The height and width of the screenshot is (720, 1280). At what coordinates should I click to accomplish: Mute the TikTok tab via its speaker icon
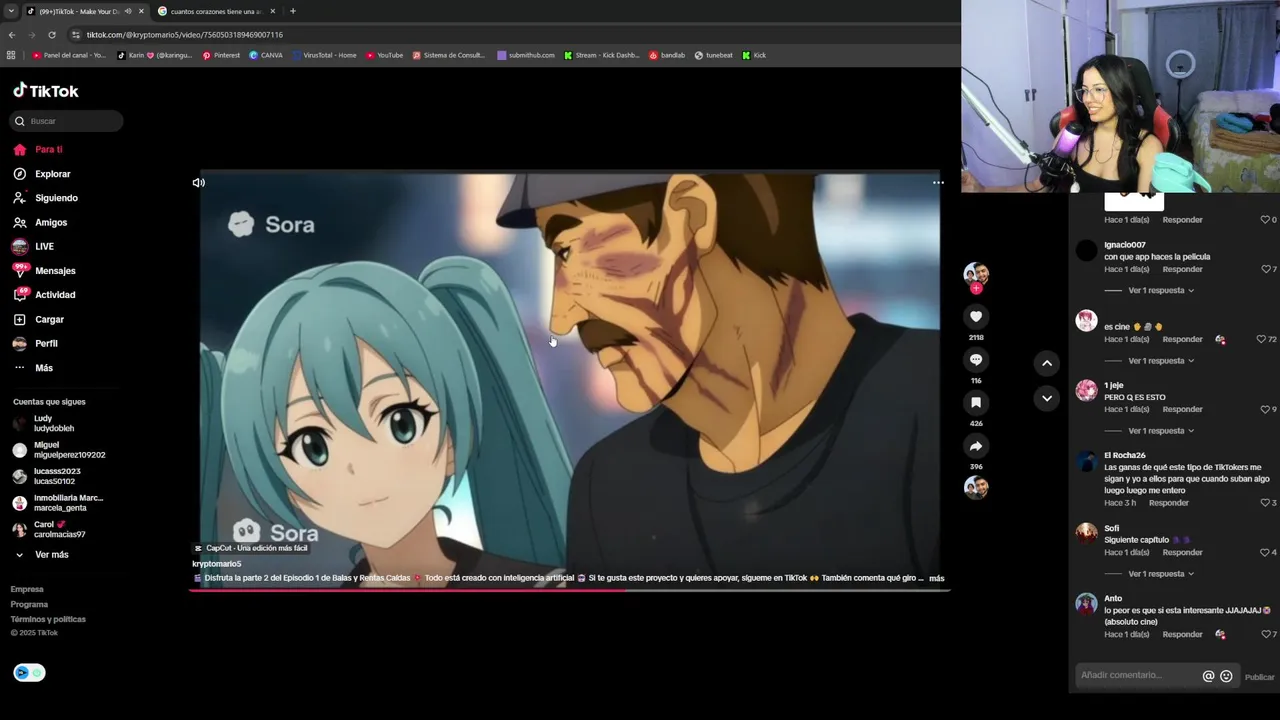tap(128, 11)
